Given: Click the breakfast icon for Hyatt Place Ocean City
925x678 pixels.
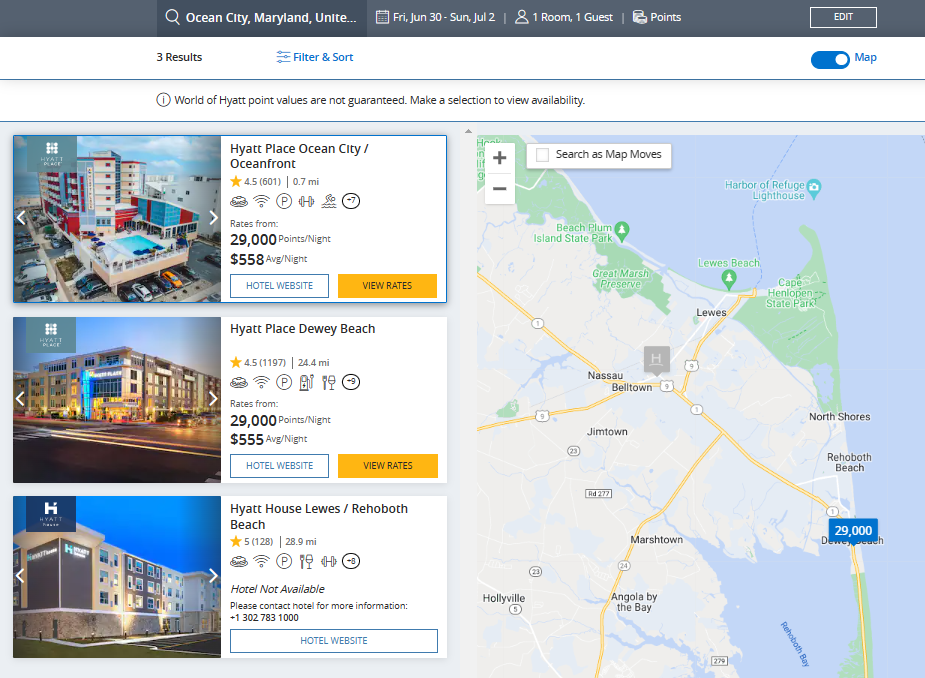Looking at the screenshot, I should point(239,202).
